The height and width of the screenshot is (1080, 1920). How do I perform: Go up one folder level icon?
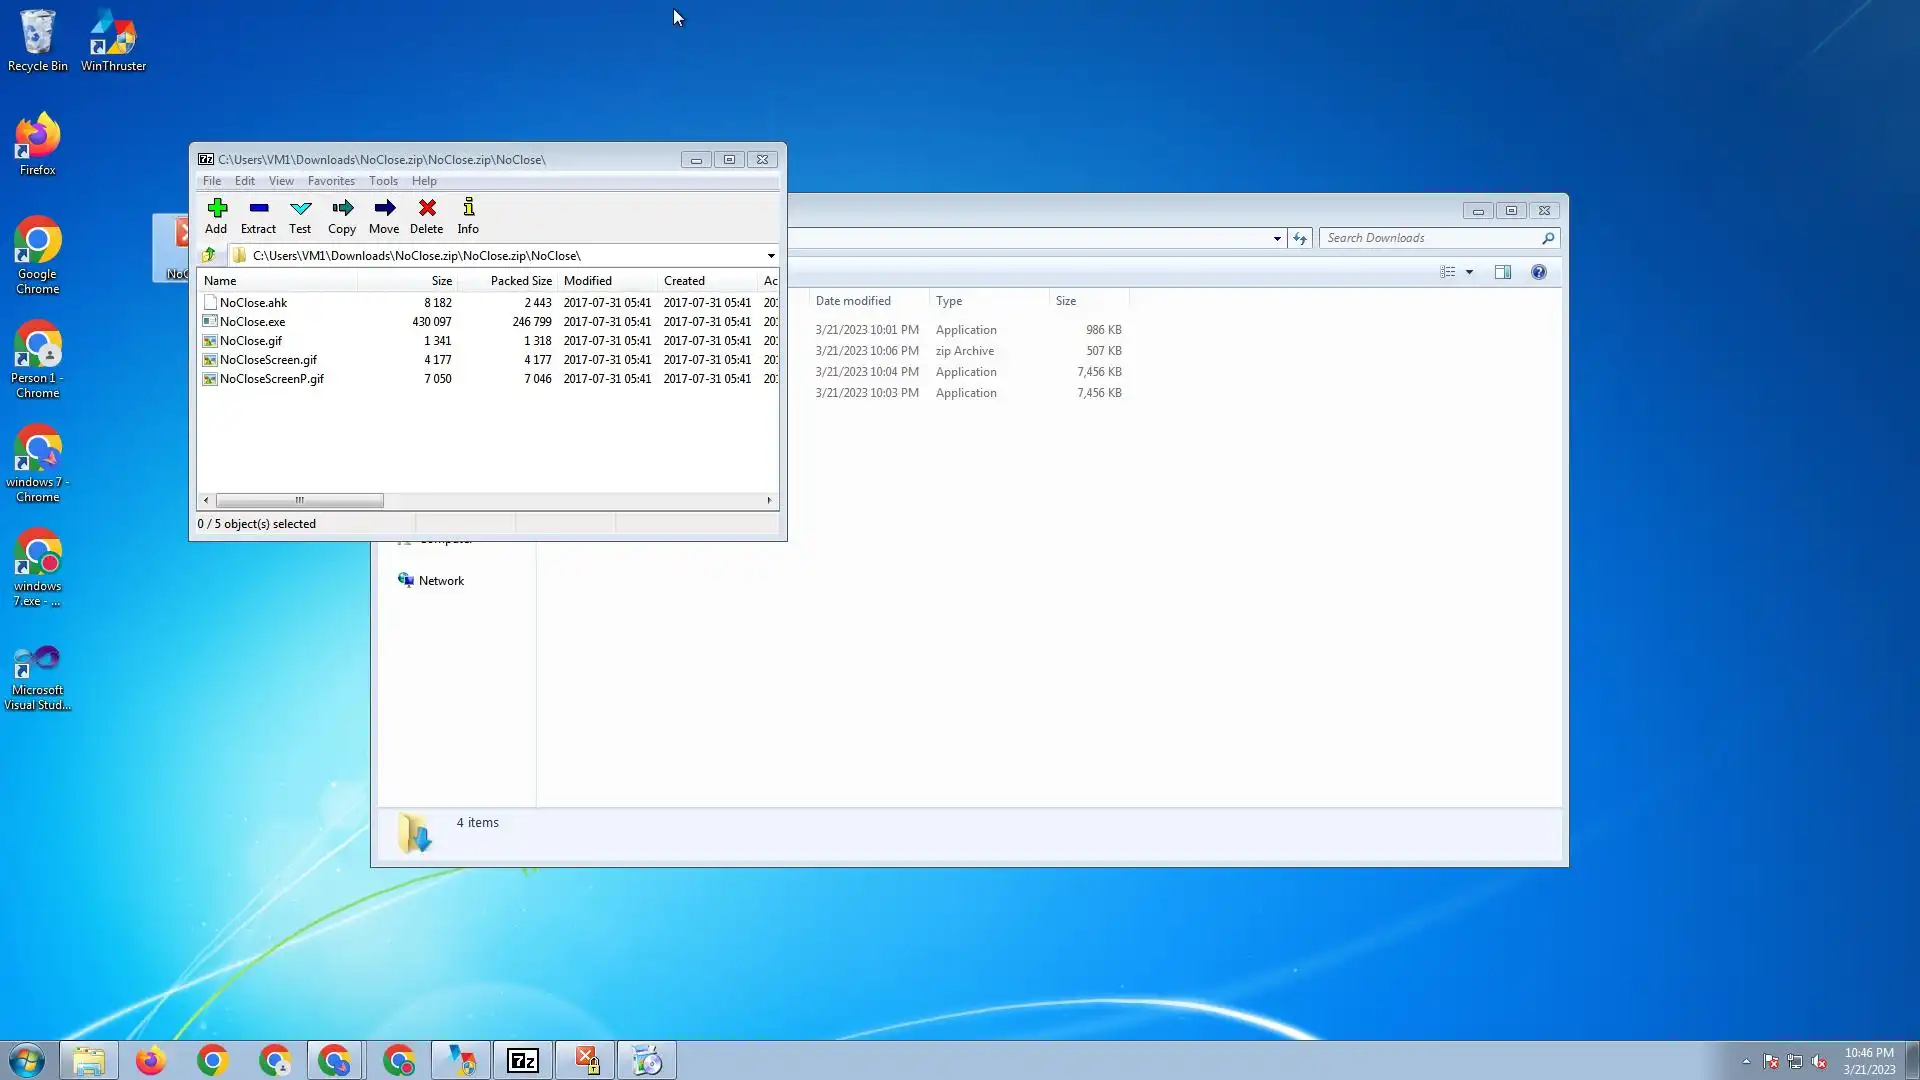pyautogui.click(x=209, y=256)
